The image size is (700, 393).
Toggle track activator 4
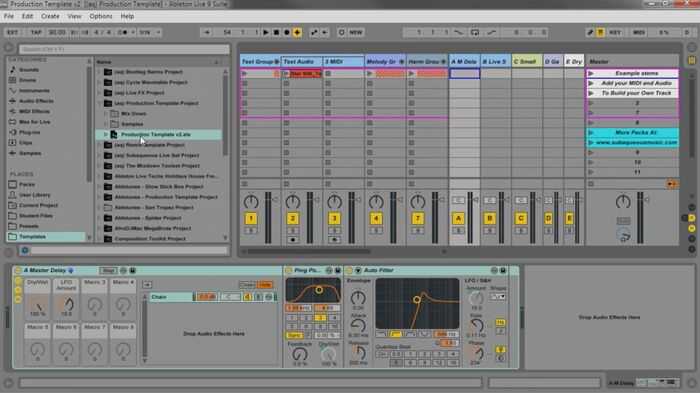tap(376, 218)
